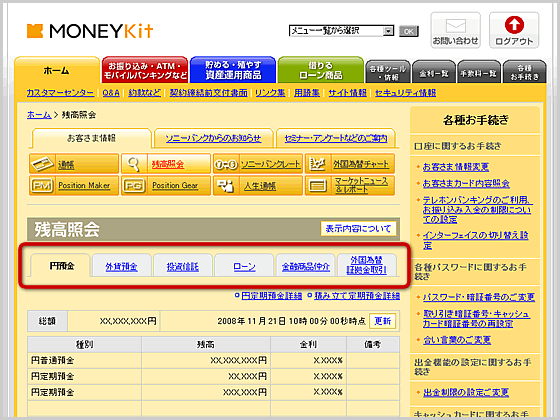Screen dimensions: 560x420
Task: Click the 外国為替チャート chart icon
Action: point(318,164)
